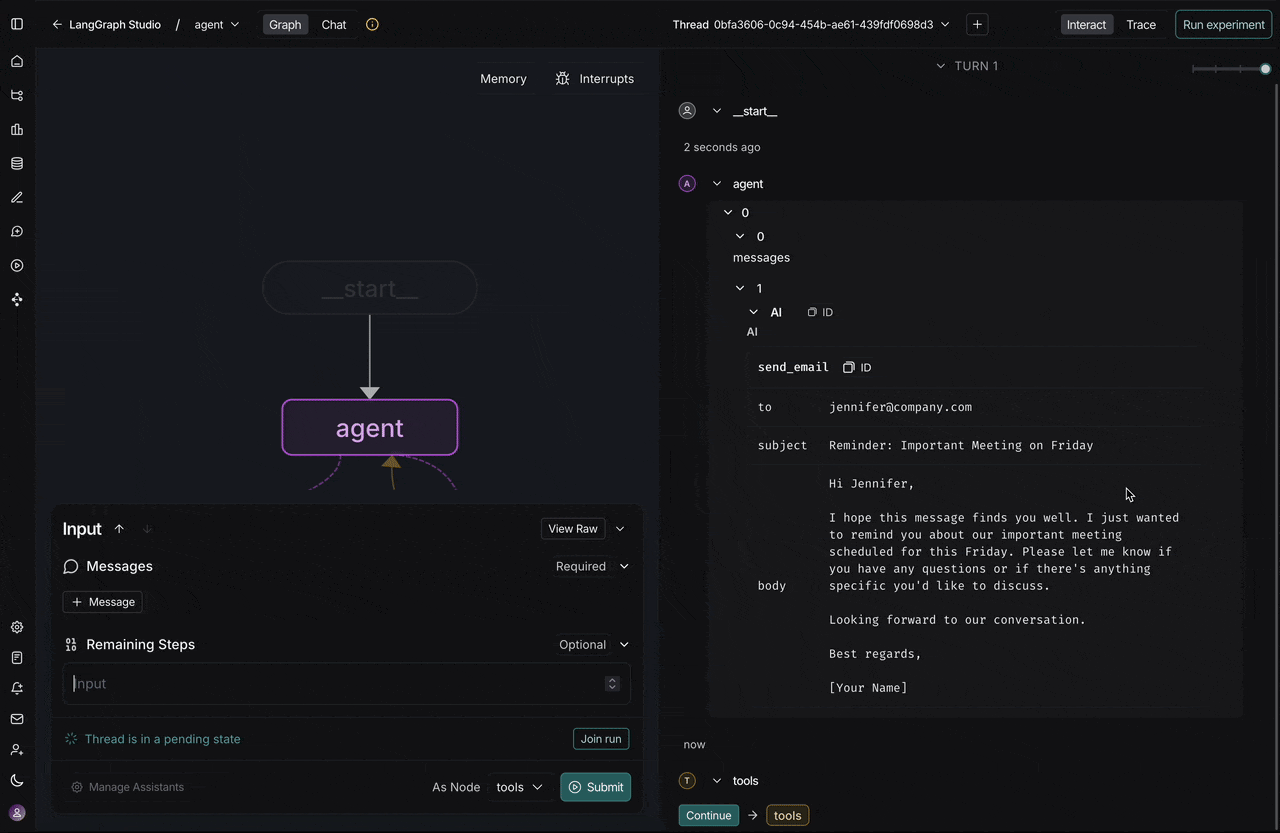Open the notifications bell in the sidebar
This screenshot has width=1280, height=833.
coord(16,688)
